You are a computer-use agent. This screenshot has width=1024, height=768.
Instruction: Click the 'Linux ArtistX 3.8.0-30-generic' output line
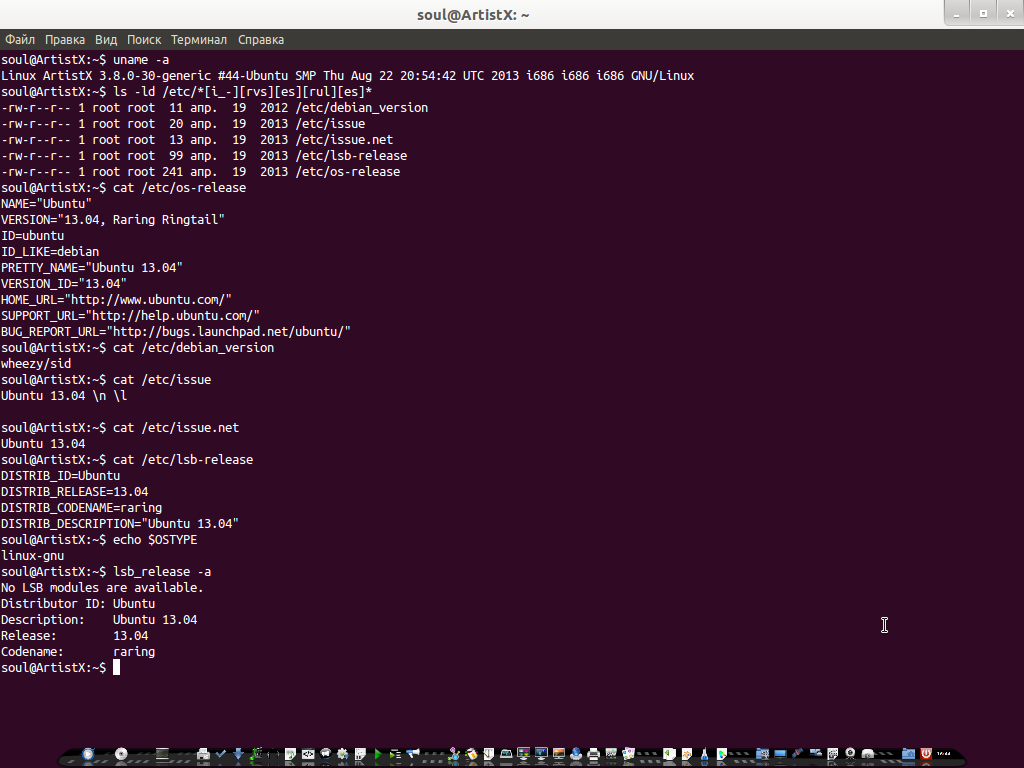(347, 76)
